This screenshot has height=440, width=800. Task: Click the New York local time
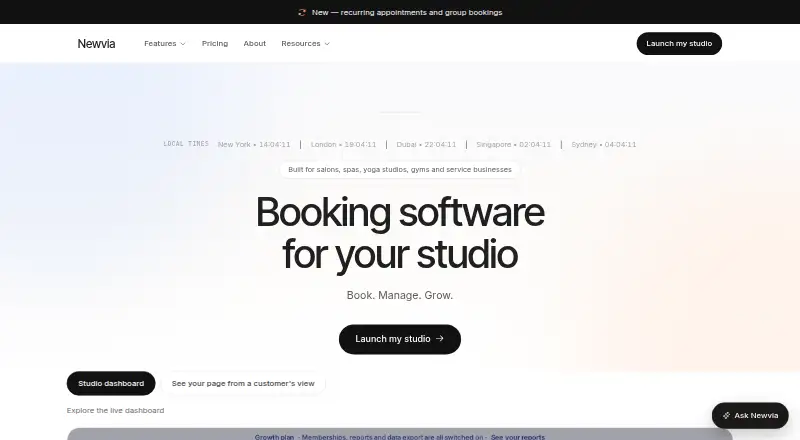(254, 144)
